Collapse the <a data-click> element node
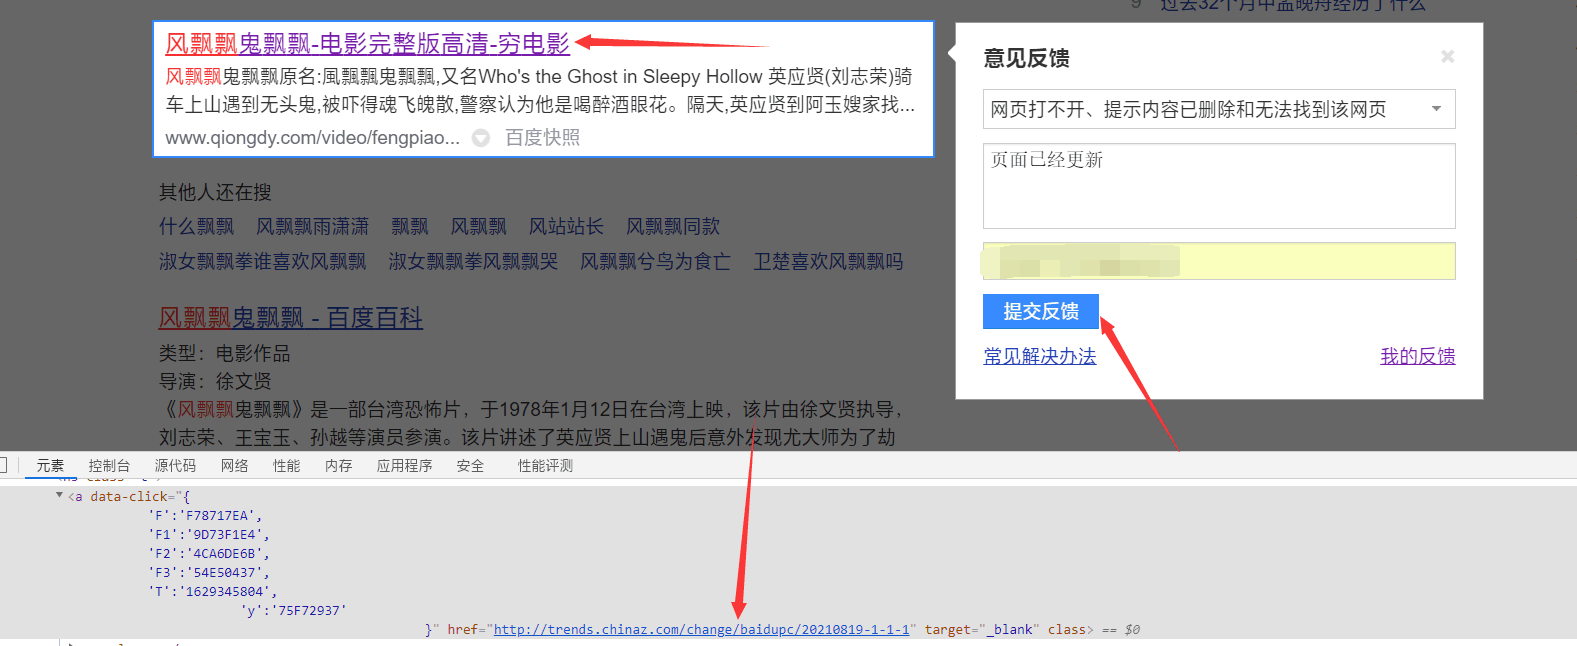Screen dimensions: 1577x646 (59, 495)
